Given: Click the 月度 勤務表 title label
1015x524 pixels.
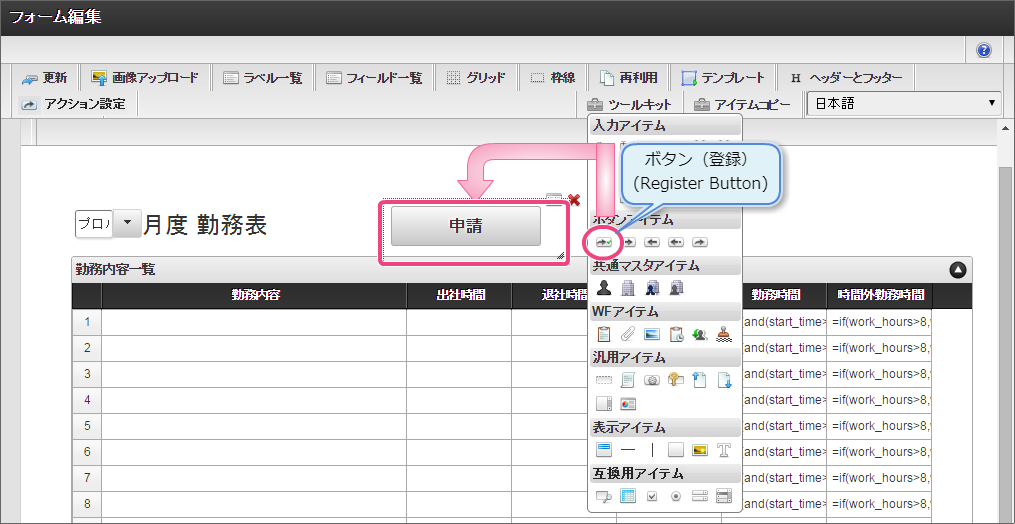Looking at the screenshot, I should (x=205, y=224).
